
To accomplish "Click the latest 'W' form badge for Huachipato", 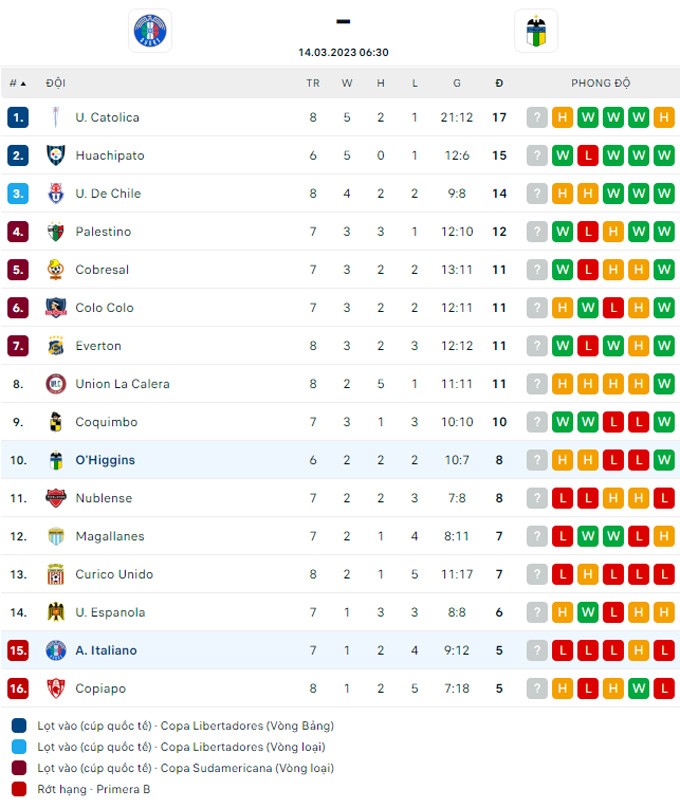I will point(664,155).
